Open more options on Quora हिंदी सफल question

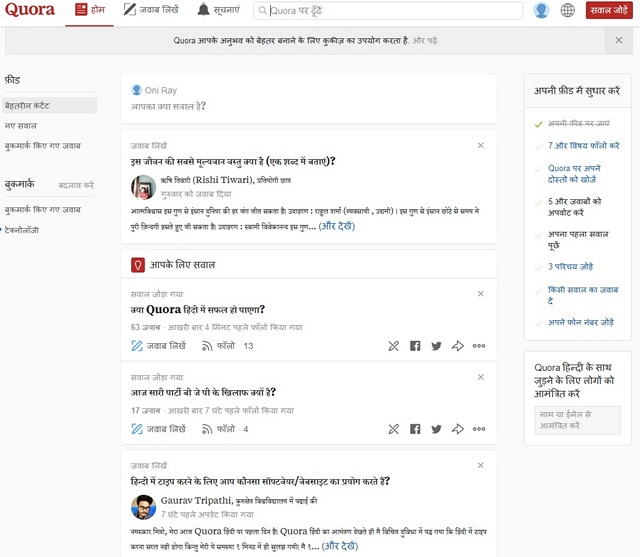(x=479, y=346)
